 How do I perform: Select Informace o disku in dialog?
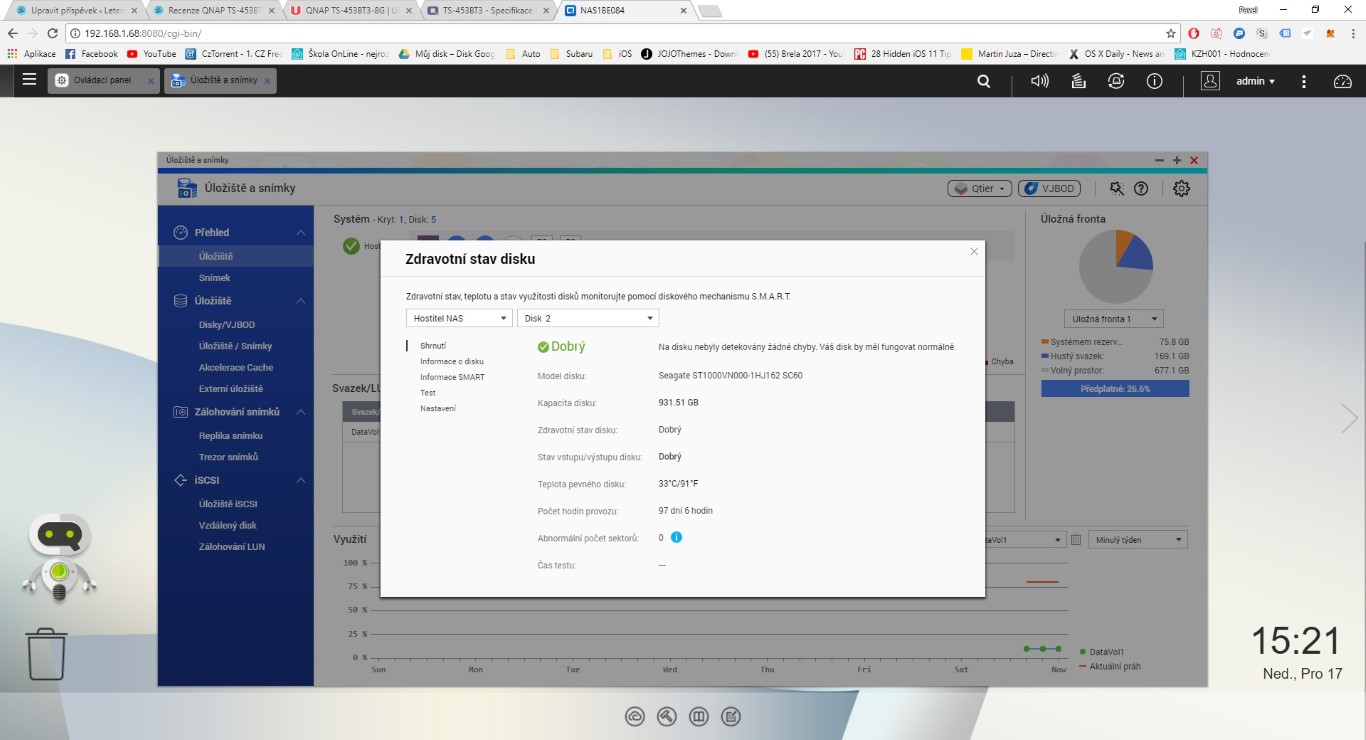[x=452, y=361]
